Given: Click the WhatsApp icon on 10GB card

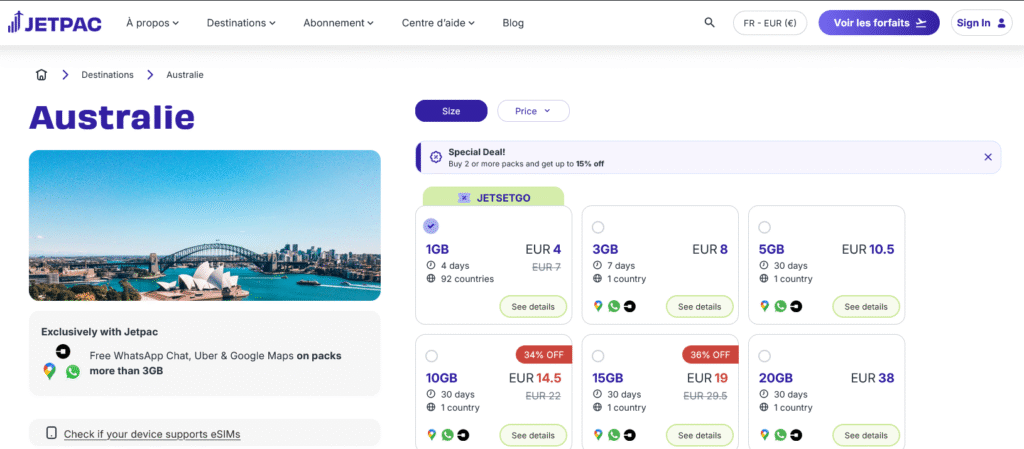Looking at the screenshot, I should (447, 435).
